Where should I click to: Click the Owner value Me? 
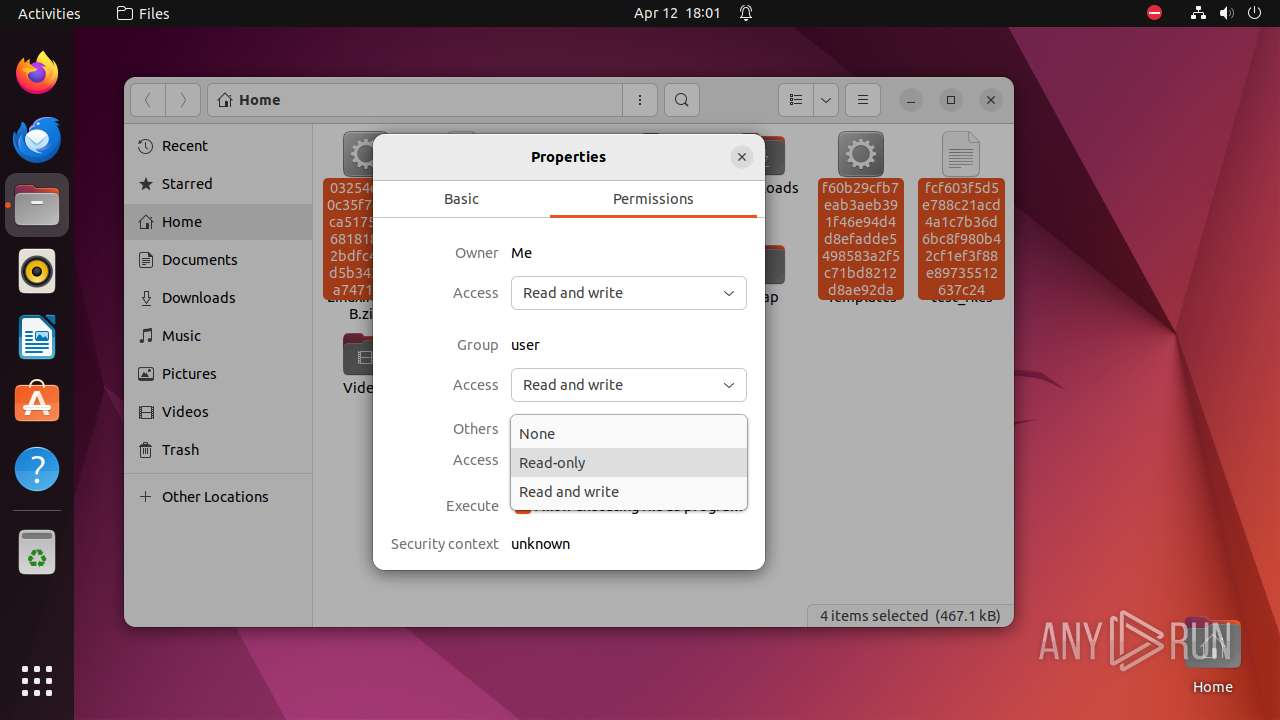(521, 253)
